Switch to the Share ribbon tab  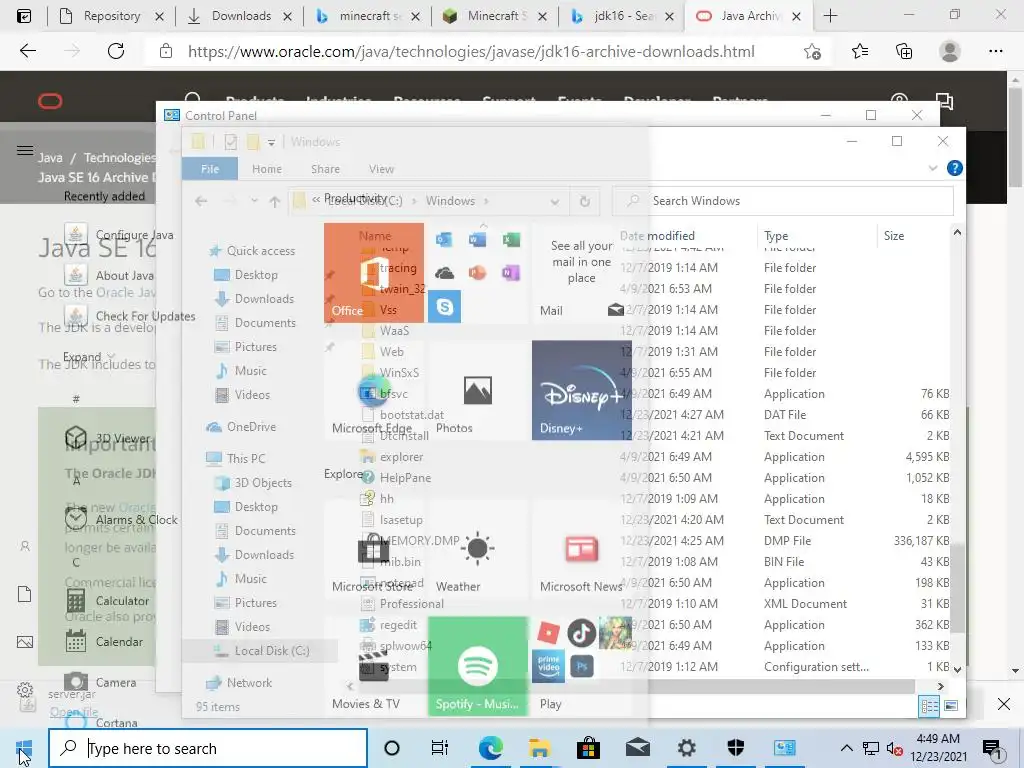click(x=325, y=169)
